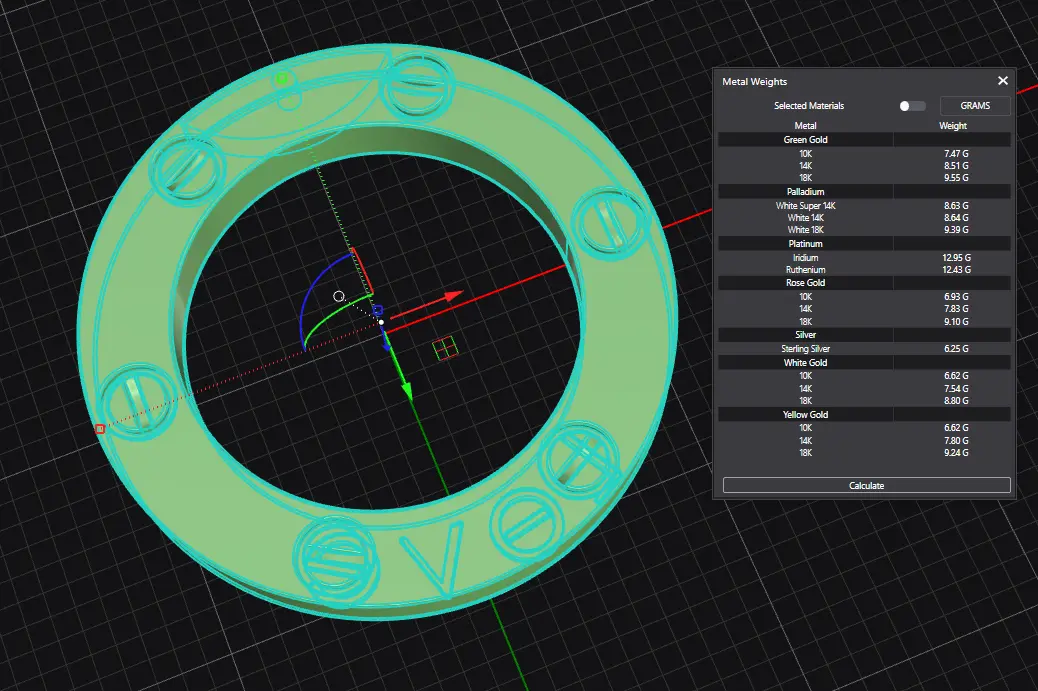Click the red-green planar grid handle
Screen dimensions: 1038x691
(444, 347)
